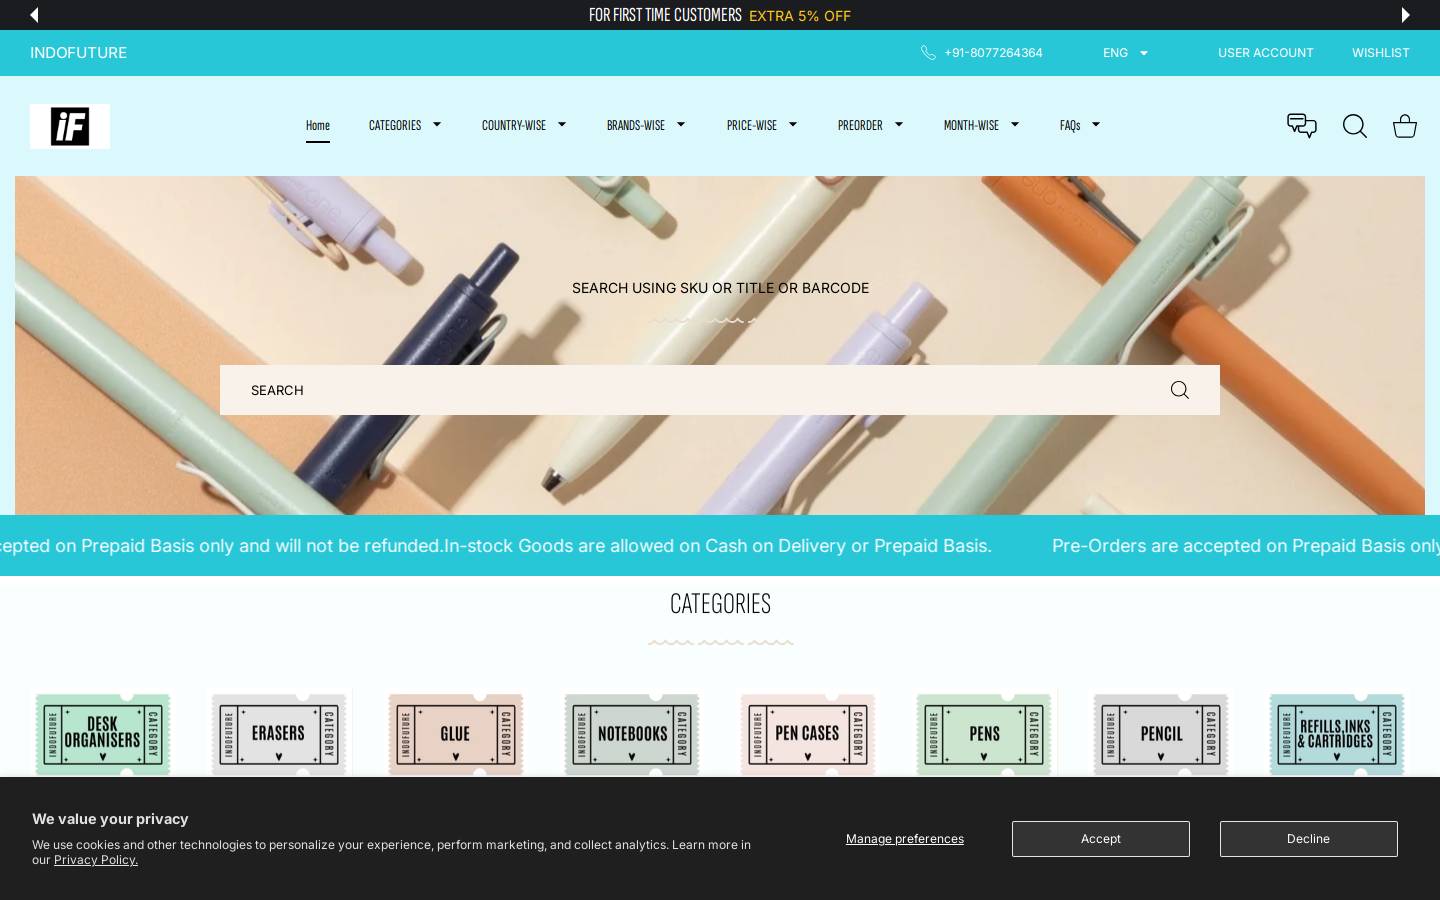Expand the PRICE-WISE menu arrow
This screenshot has width=1440, height=900.
point(793,125)
